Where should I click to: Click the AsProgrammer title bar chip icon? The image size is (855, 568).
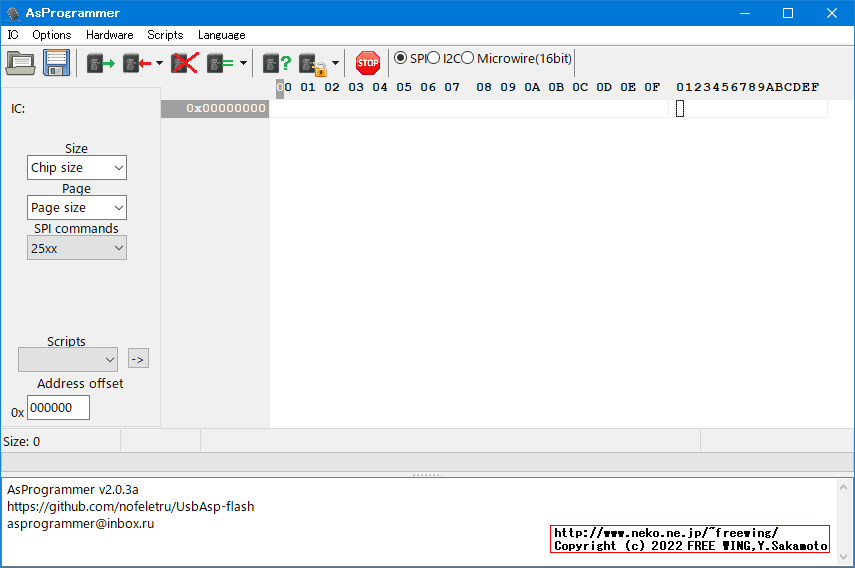pos(13,13)
